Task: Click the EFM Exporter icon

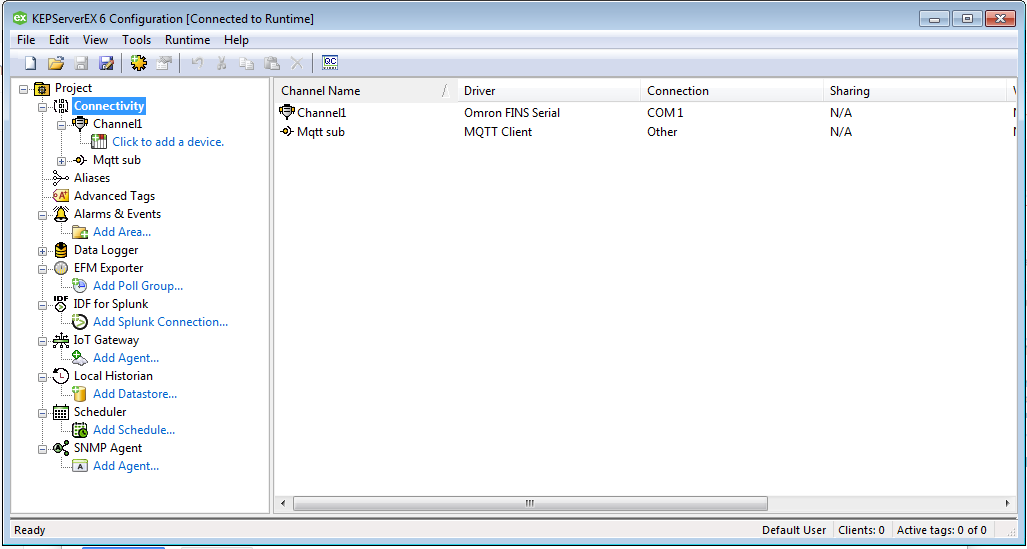Action: pyautogui.click(x=61, y=268)
